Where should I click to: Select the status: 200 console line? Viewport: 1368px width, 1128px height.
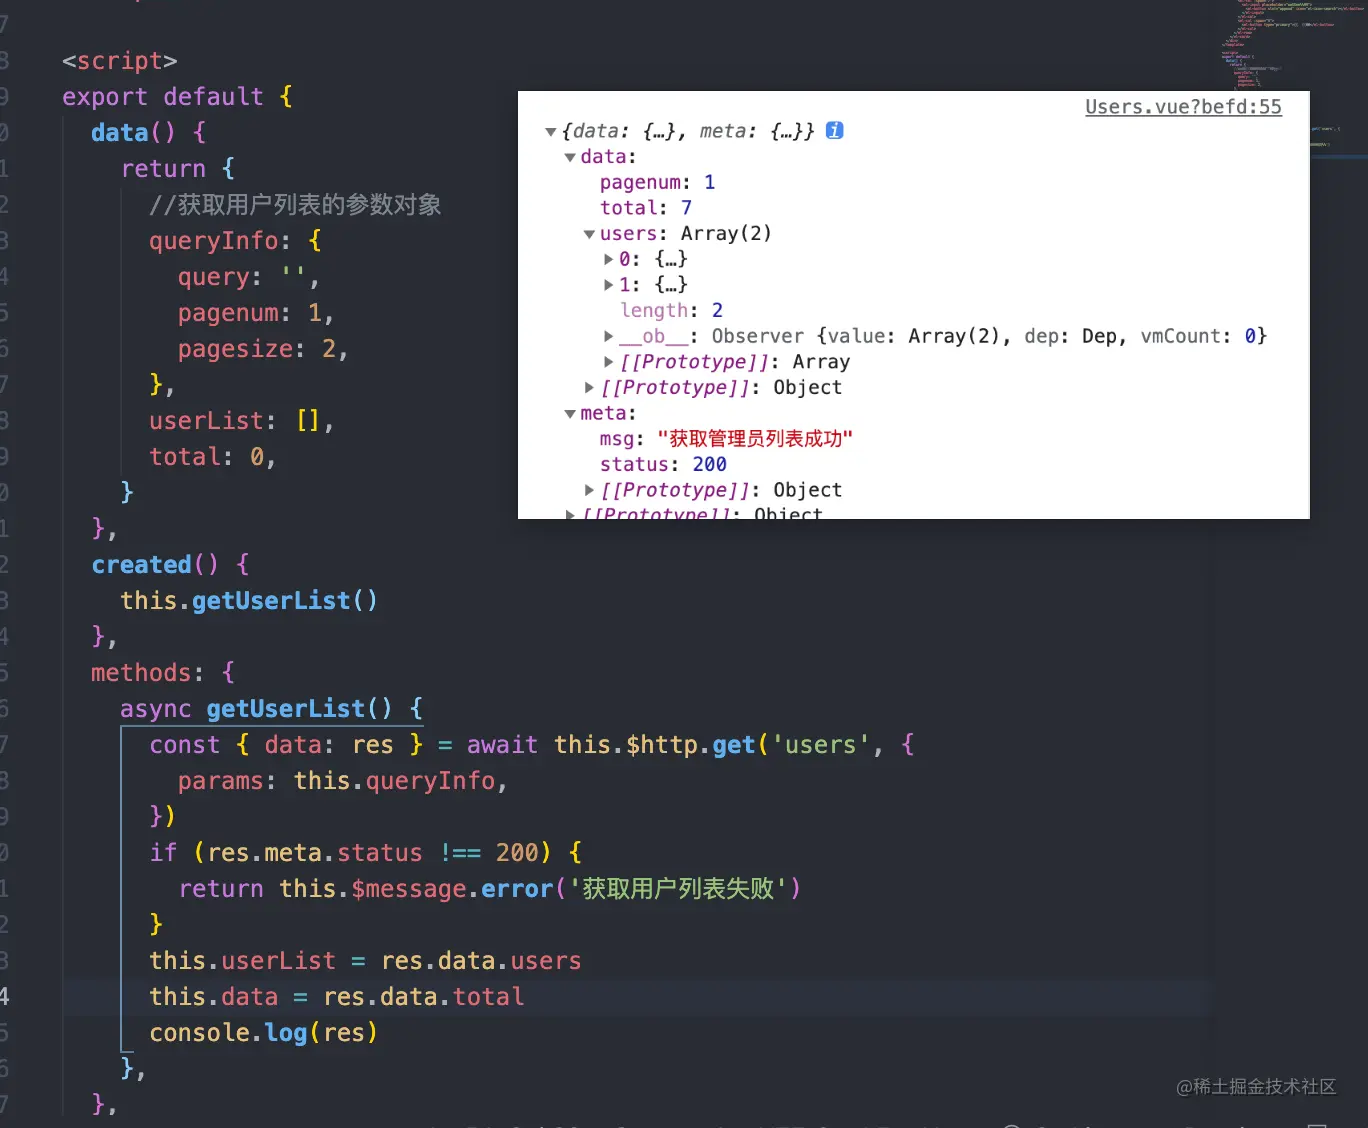click(x=663, y=464)
